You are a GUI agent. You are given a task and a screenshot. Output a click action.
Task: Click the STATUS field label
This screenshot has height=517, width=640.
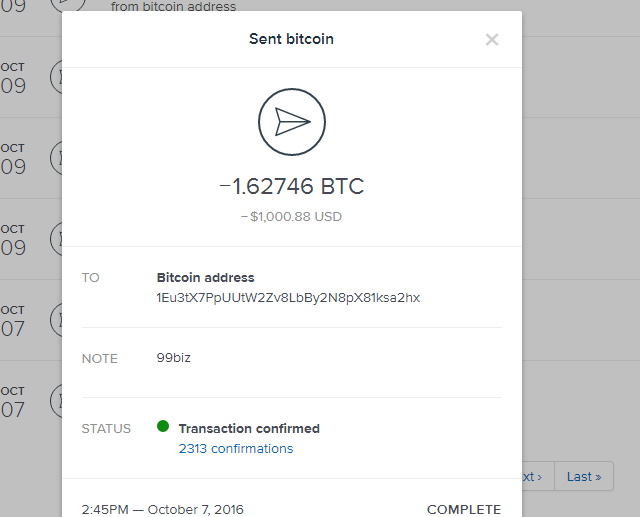(x=106, y=428)
